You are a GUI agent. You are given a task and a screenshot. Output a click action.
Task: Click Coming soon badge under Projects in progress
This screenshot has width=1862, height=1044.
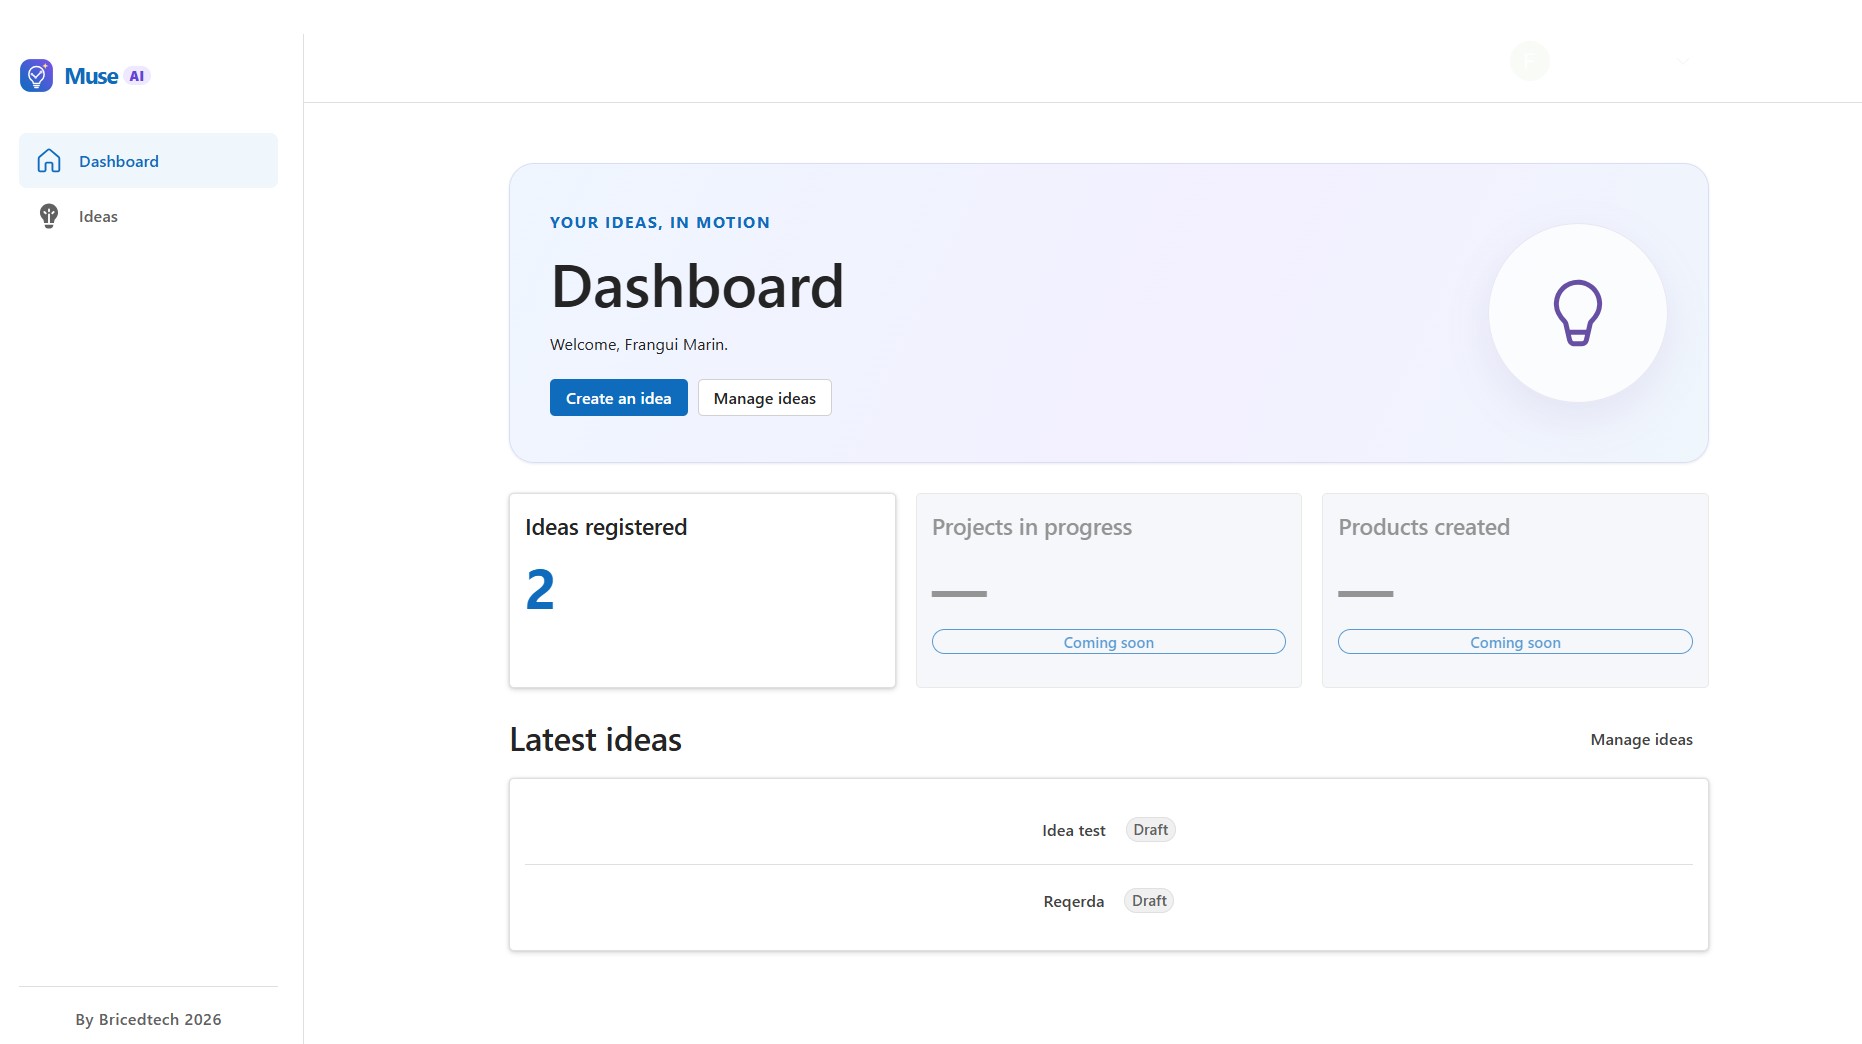click(1109, 642)
